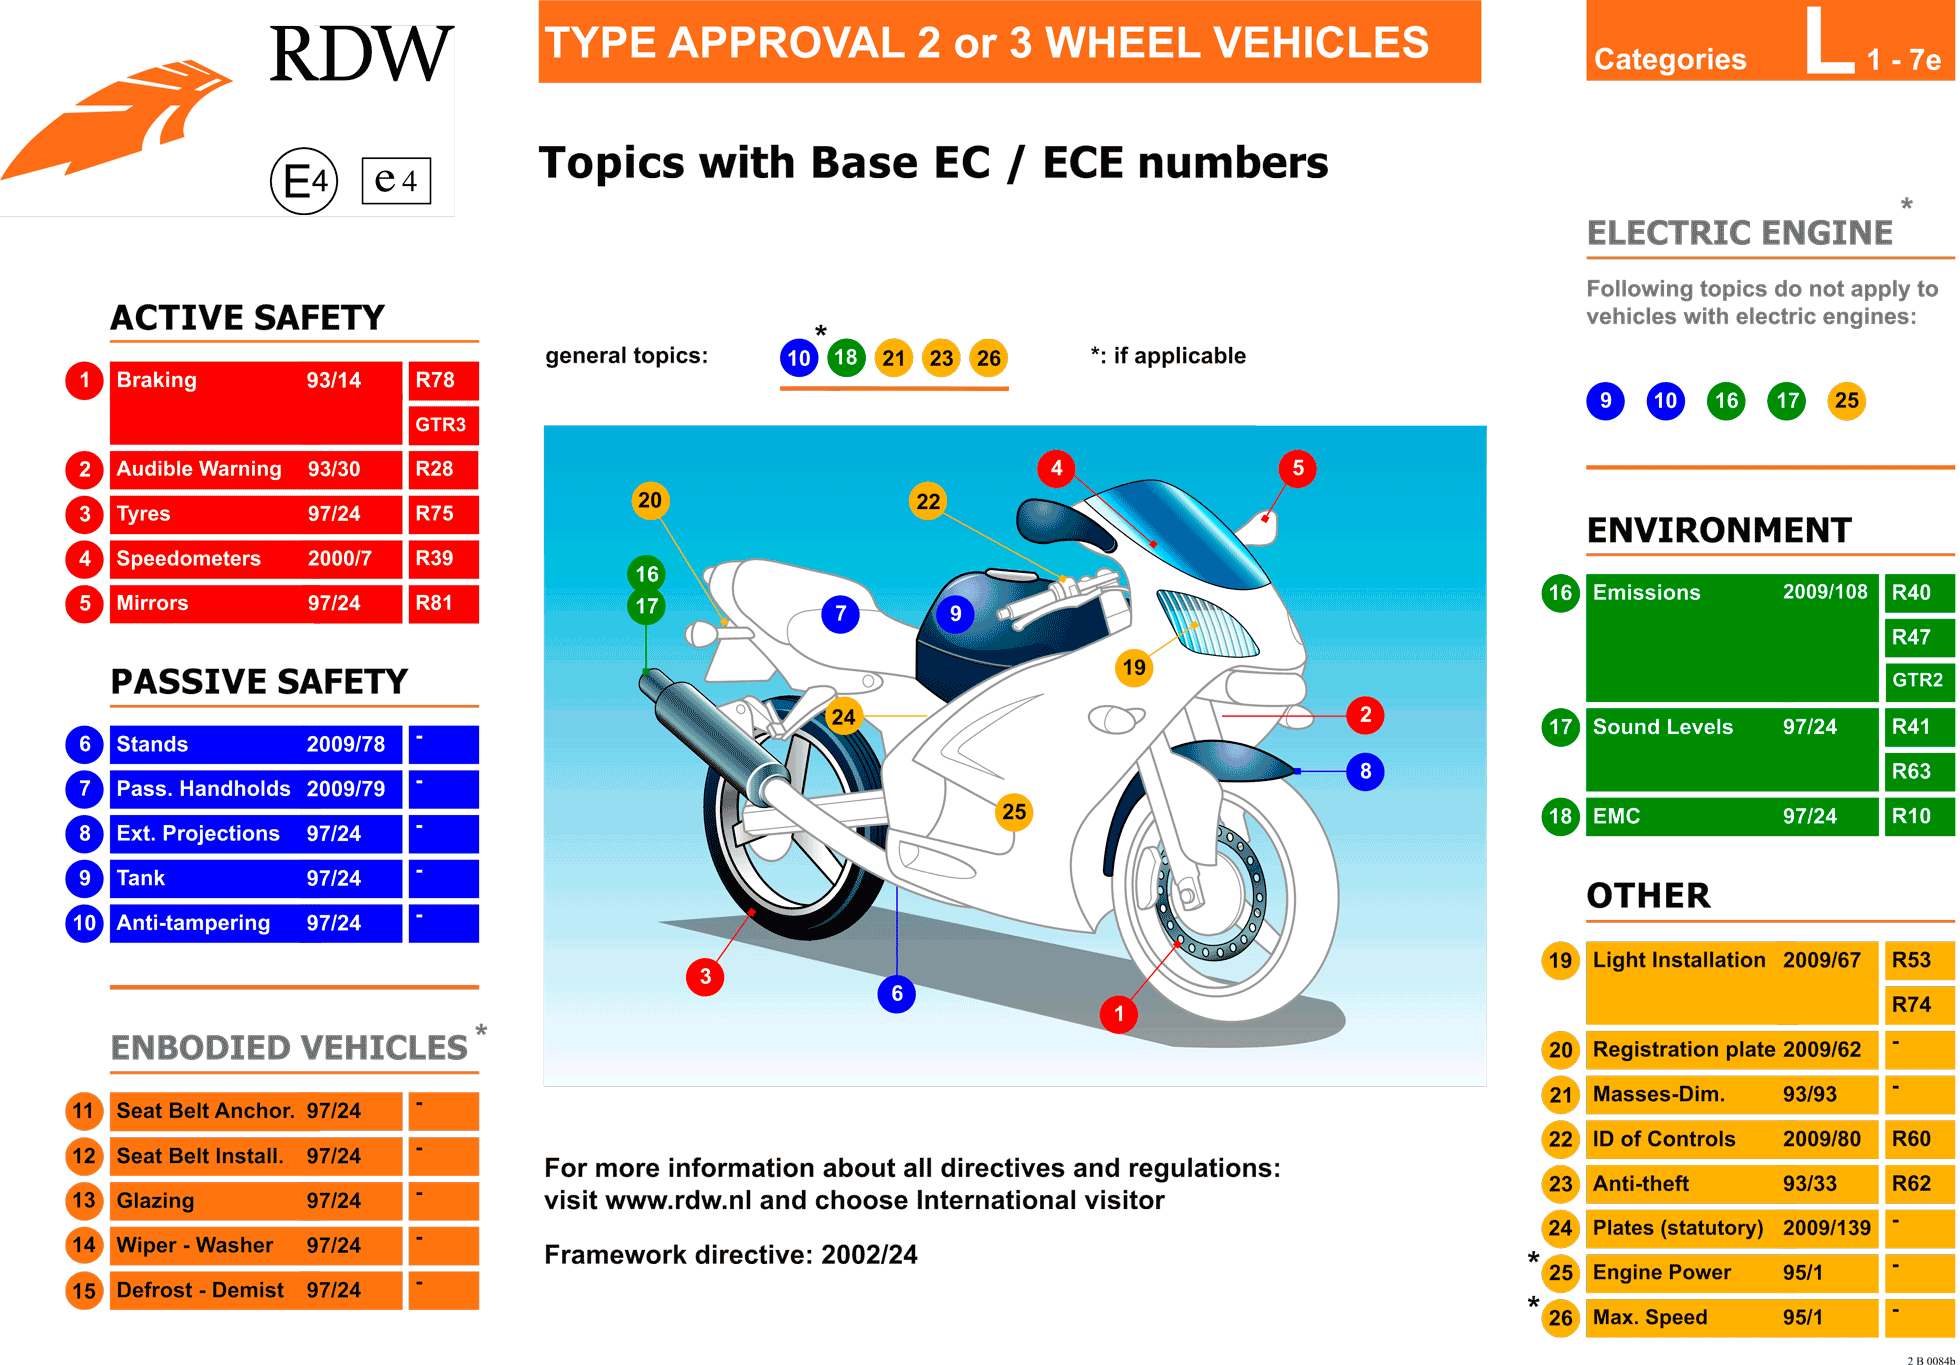Screen dimensions: 1960x1365
Task: Click the orange Type Approval title banner
Action: tap(1009, 42)
